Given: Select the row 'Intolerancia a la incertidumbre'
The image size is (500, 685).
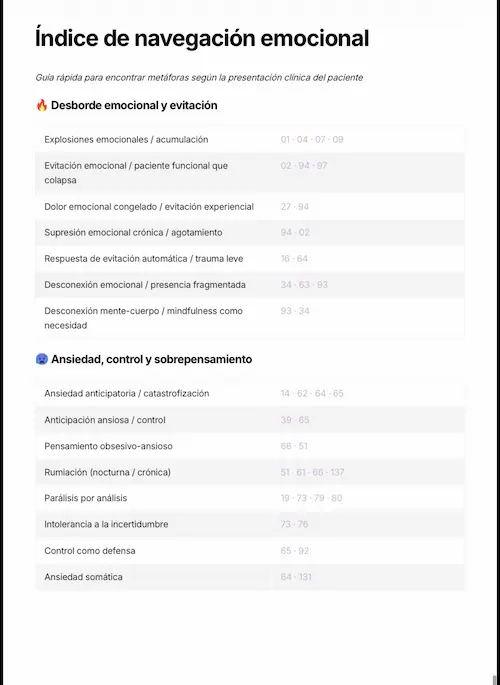Looking at the screenshot, I should tap(250, 524).
